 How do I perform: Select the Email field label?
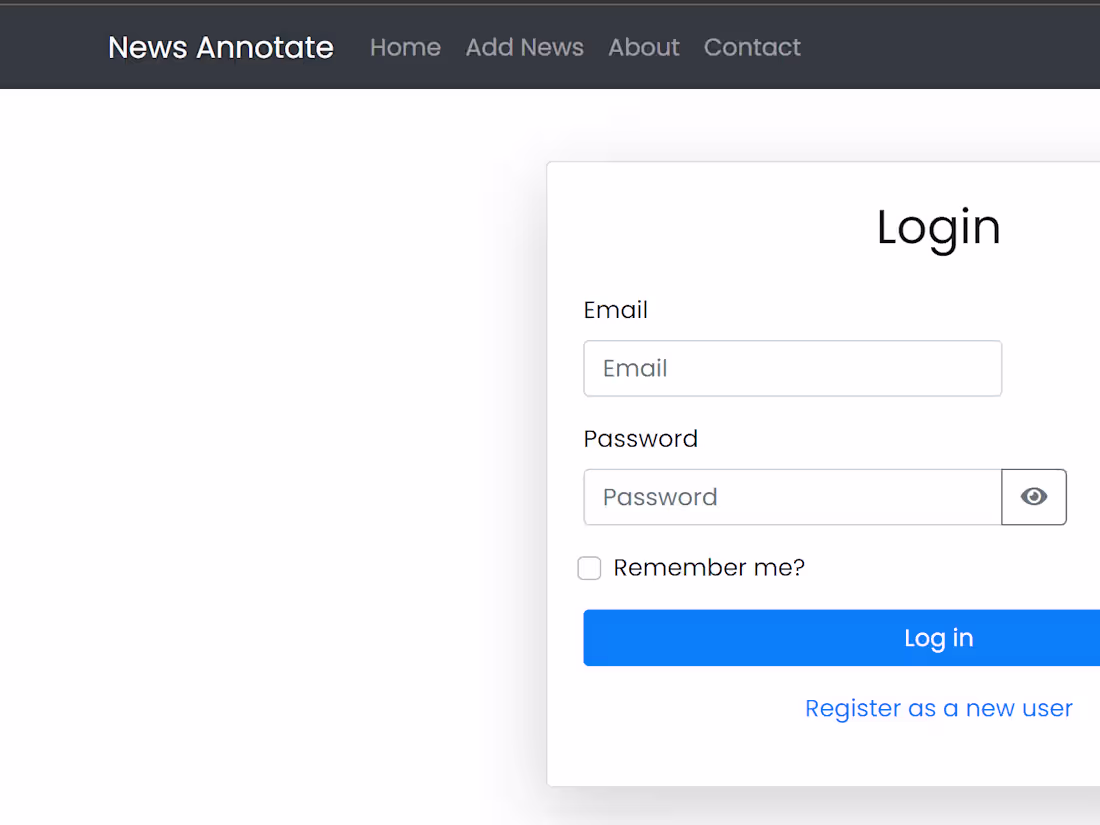click(615, 310)
